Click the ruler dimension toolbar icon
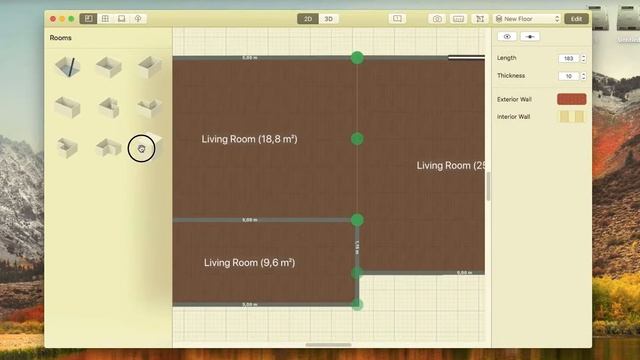 tap(458, 19)
